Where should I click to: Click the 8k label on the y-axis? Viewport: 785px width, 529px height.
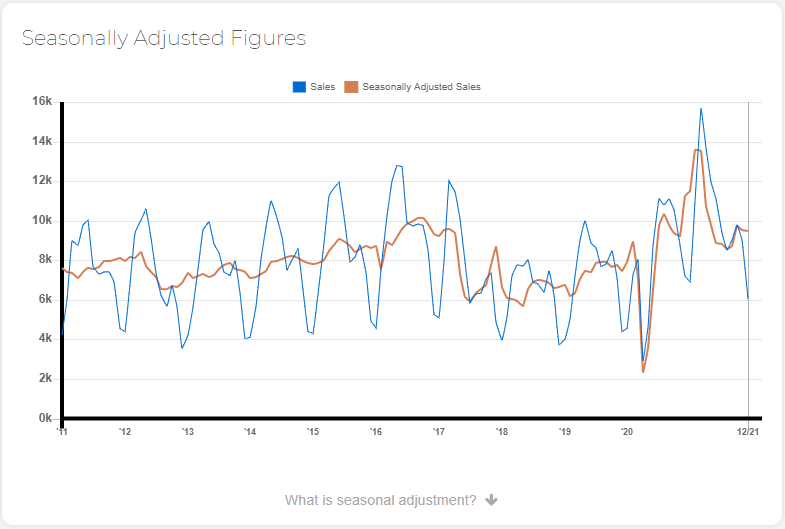(45, 259)
